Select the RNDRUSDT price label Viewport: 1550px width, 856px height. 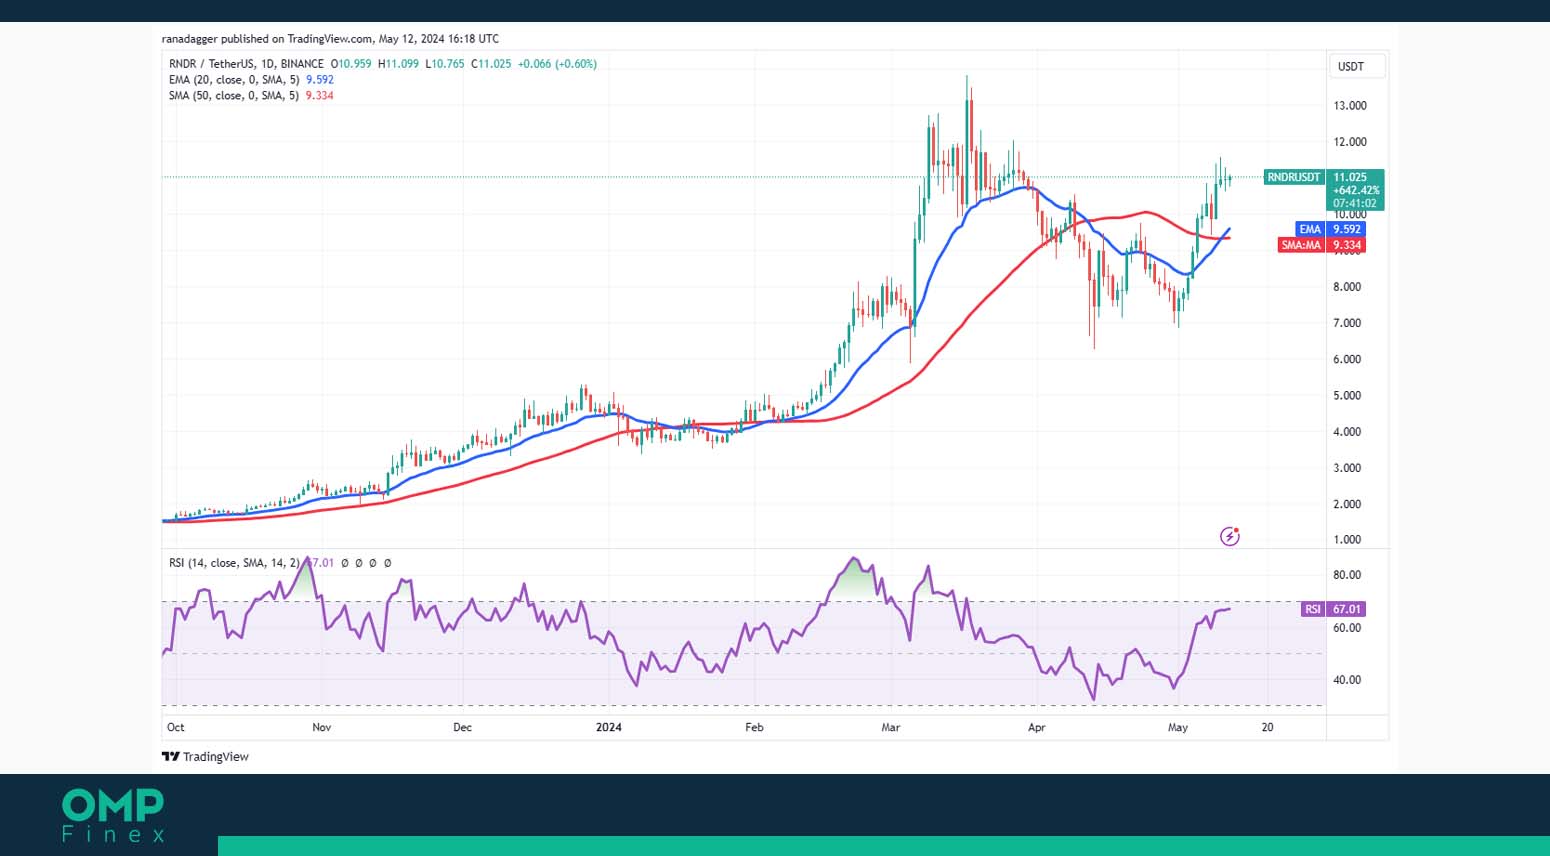pos(1294,177)
